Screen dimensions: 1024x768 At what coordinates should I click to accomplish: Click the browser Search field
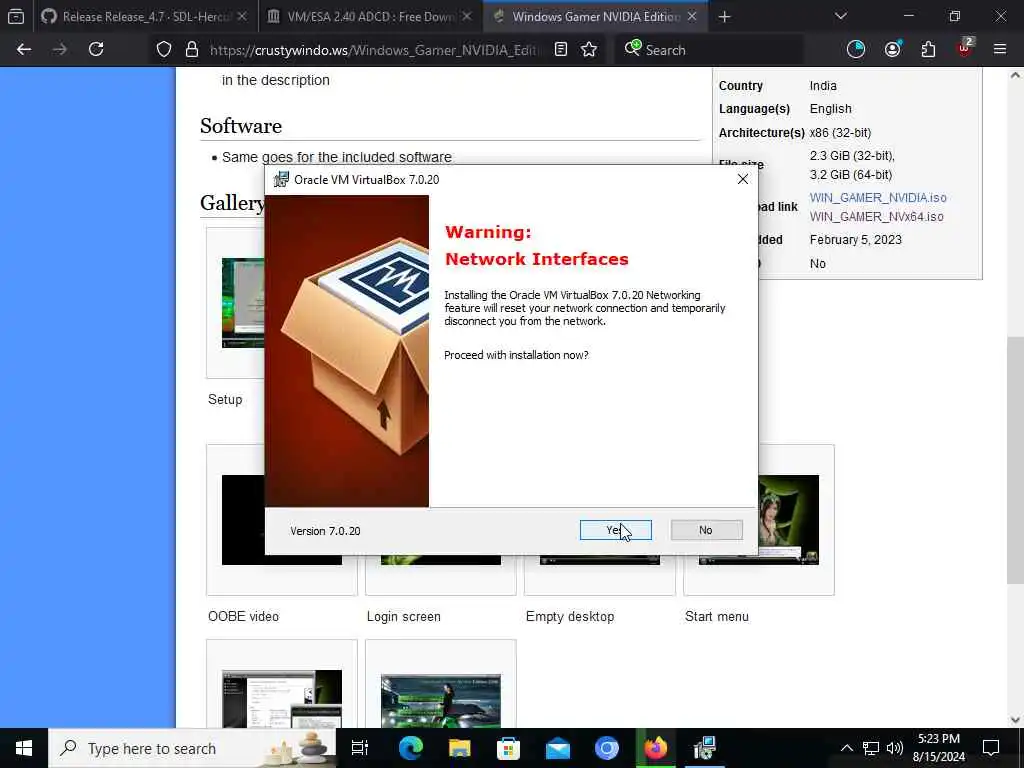(709, 50)
